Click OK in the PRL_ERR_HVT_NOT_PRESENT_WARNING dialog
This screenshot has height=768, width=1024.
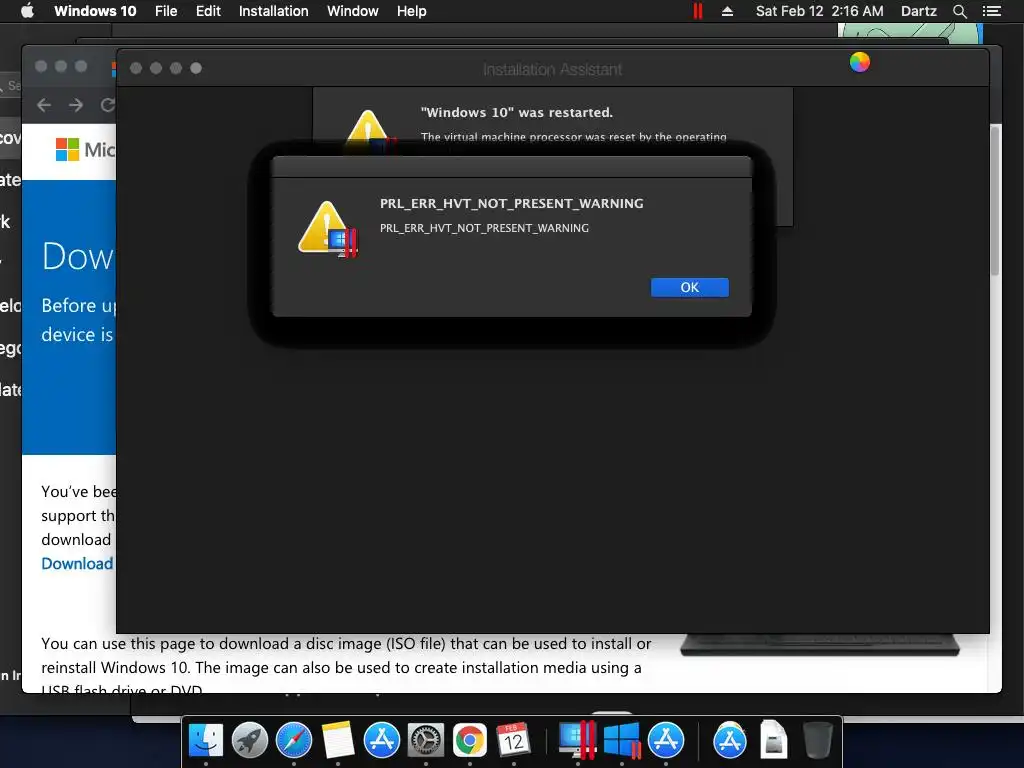coord(690,287)
